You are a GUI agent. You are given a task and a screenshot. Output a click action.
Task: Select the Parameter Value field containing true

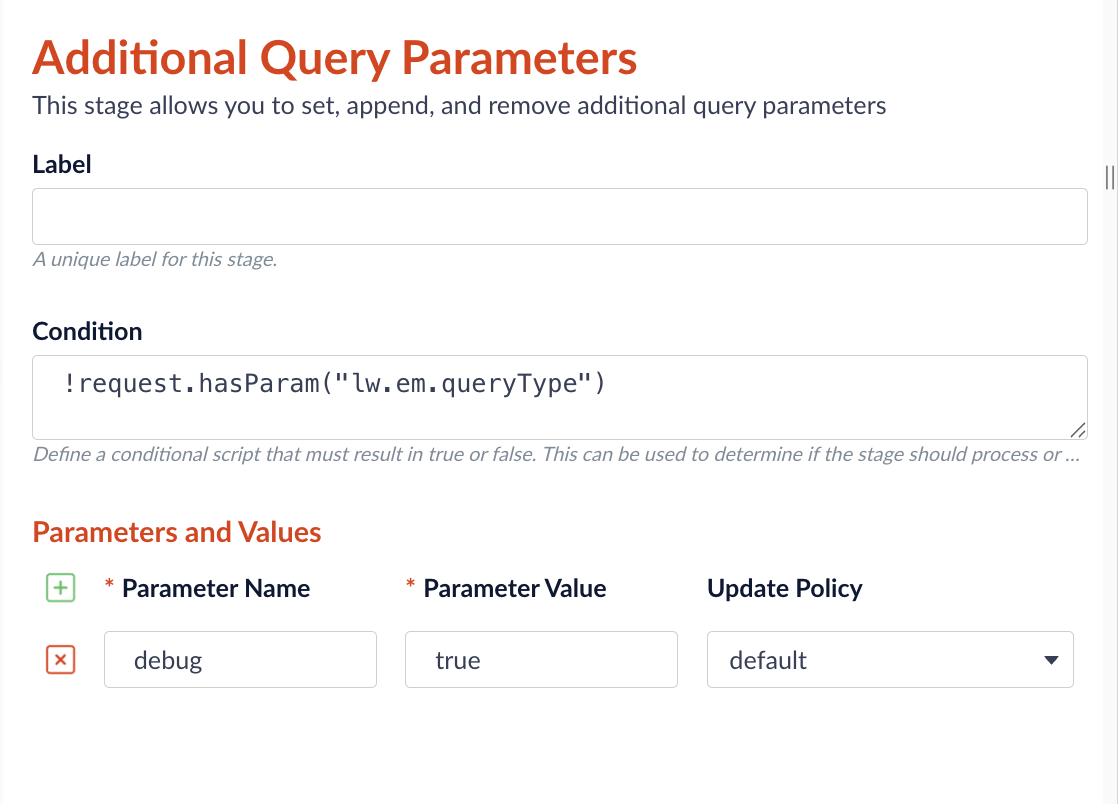541,659
